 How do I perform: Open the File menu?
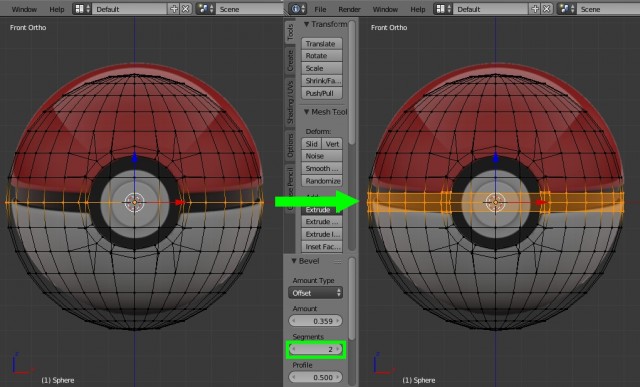[320, 9]
